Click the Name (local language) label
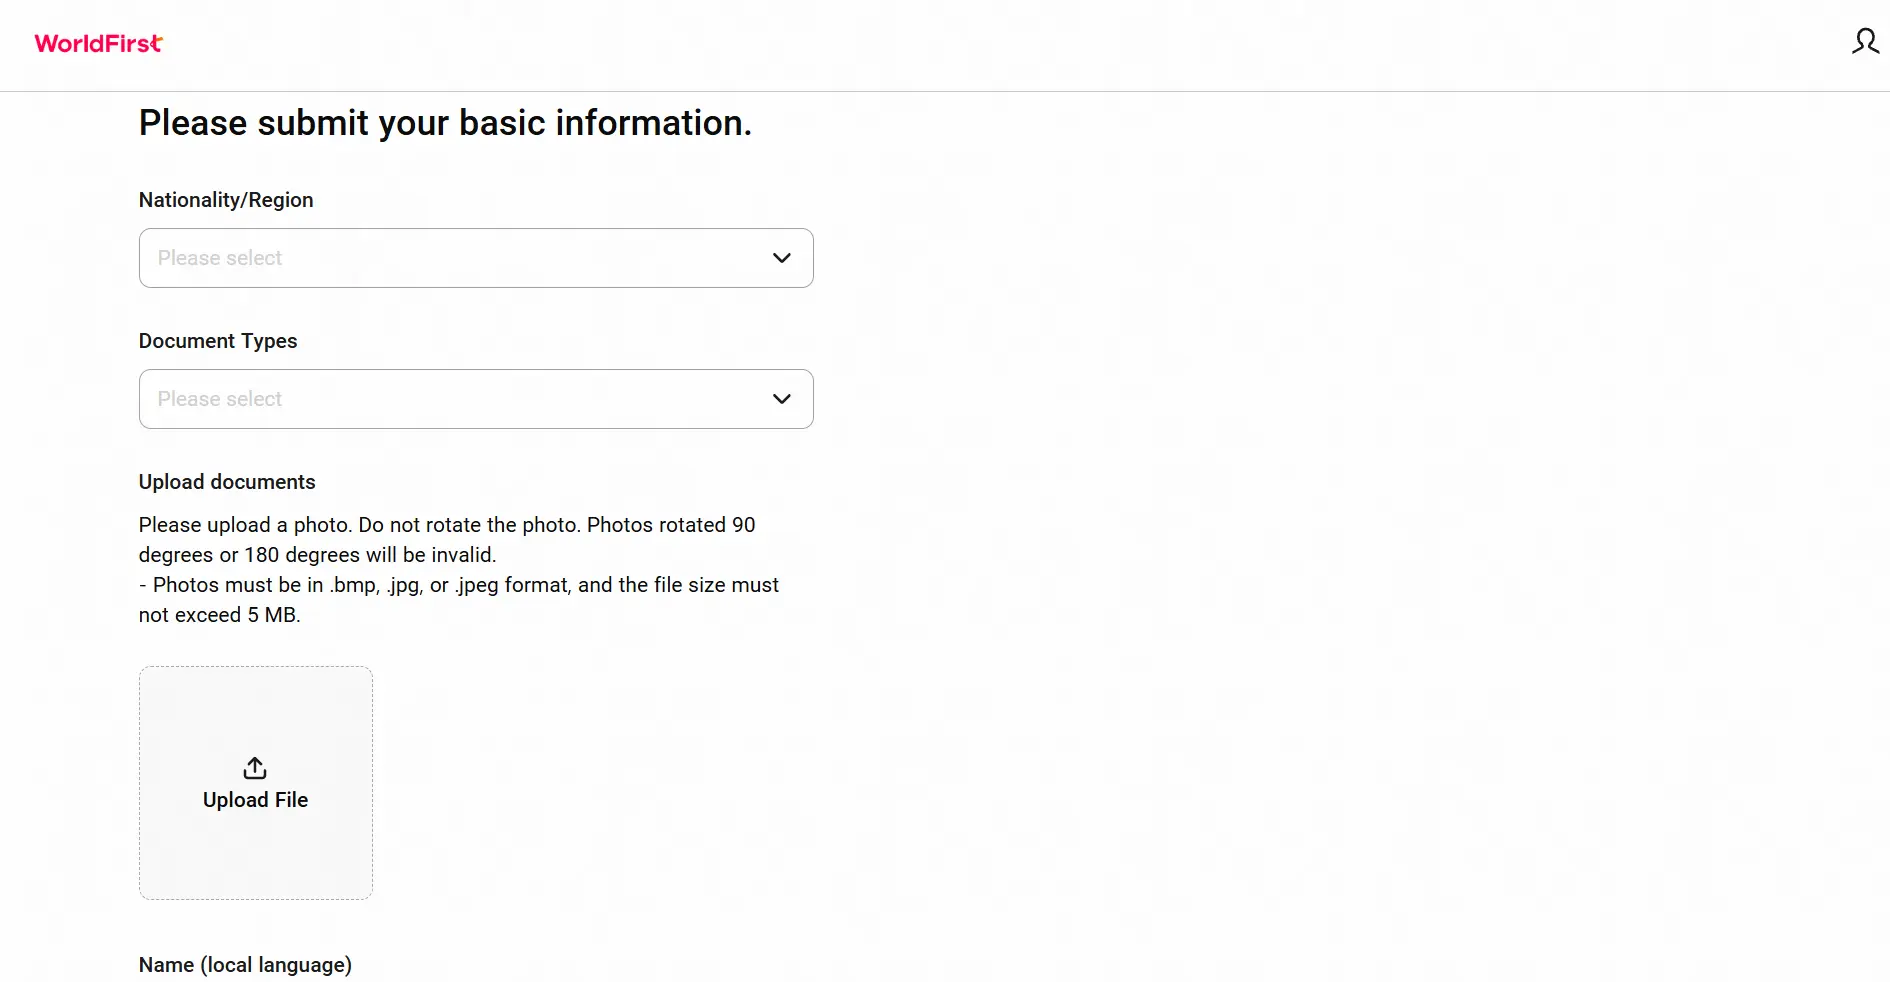1890x982 pixels. (245, 965)
